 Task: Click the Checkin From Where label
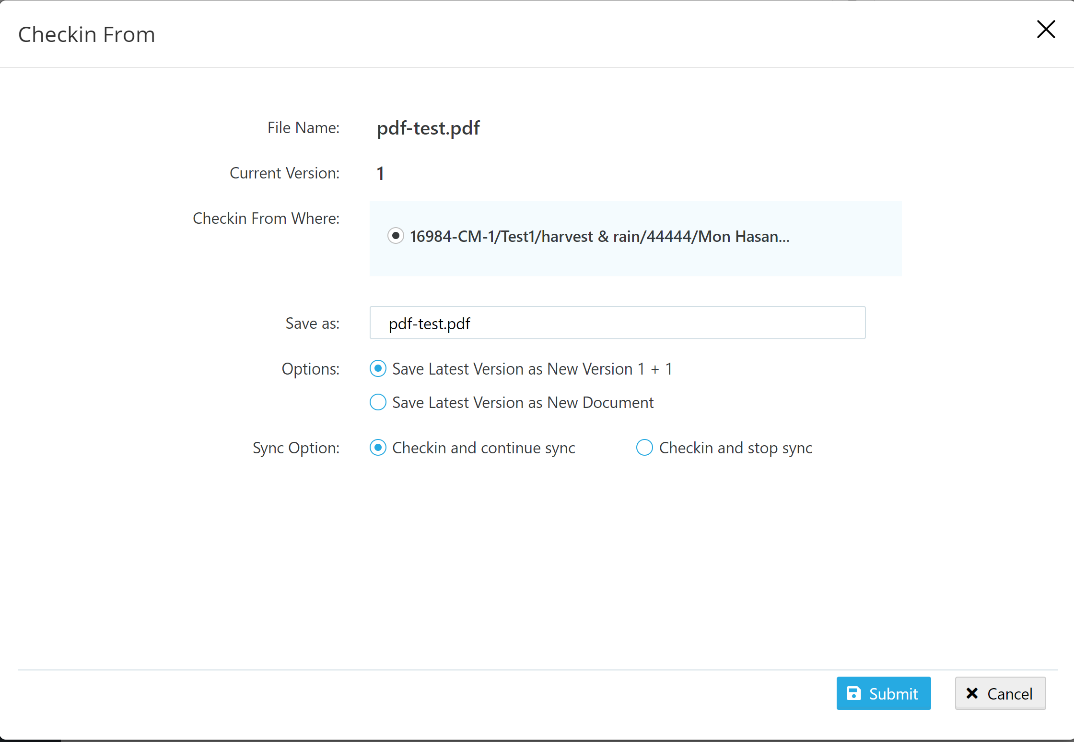click(x=266, y=218)
